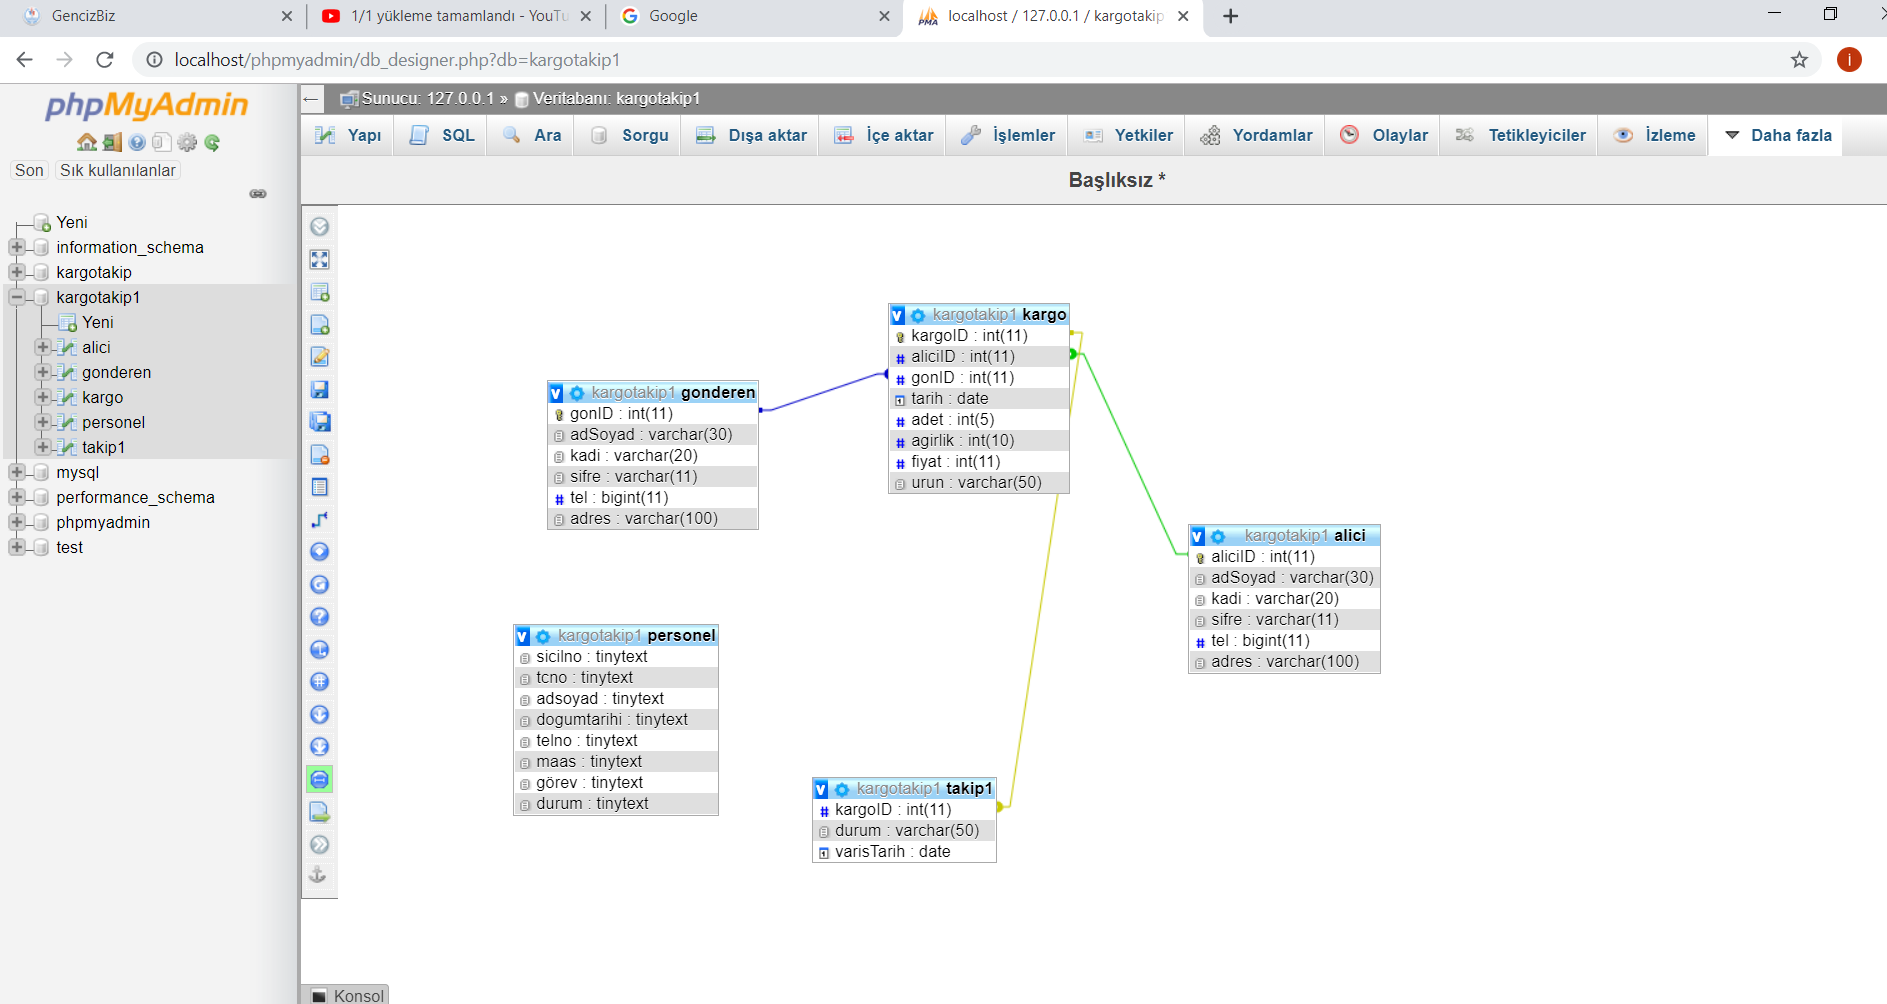Click the Sık kullanılanlar button
The image size is (1887, 1004).
pyautogui.click(x=118, y=170)
